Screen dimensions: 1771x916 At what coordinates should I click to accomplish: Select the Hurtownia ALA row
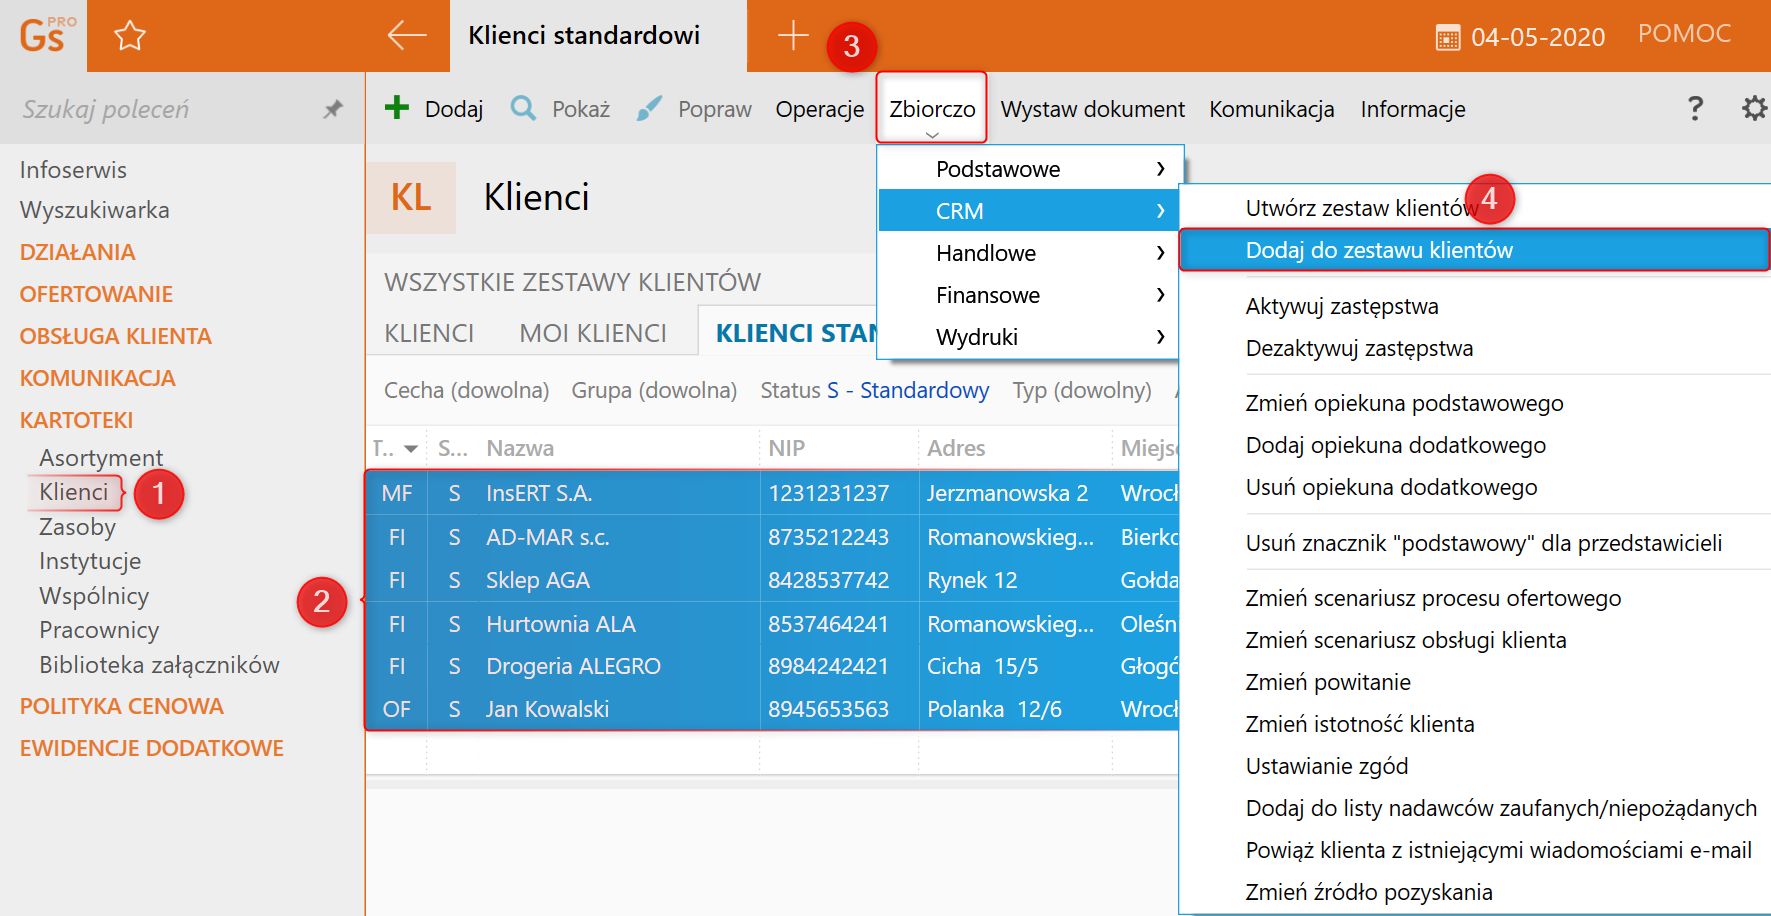[x=772, y=624]
